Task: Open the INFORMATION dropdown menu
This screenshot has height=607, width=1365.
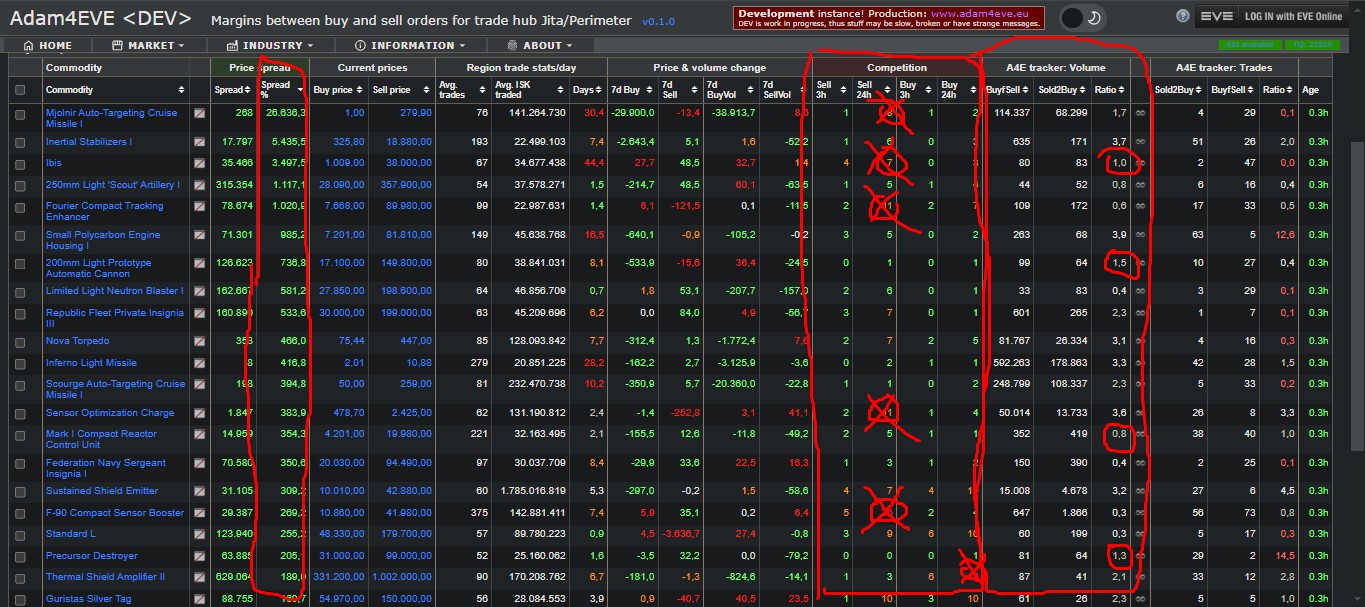Action: (x=410, y=45)
